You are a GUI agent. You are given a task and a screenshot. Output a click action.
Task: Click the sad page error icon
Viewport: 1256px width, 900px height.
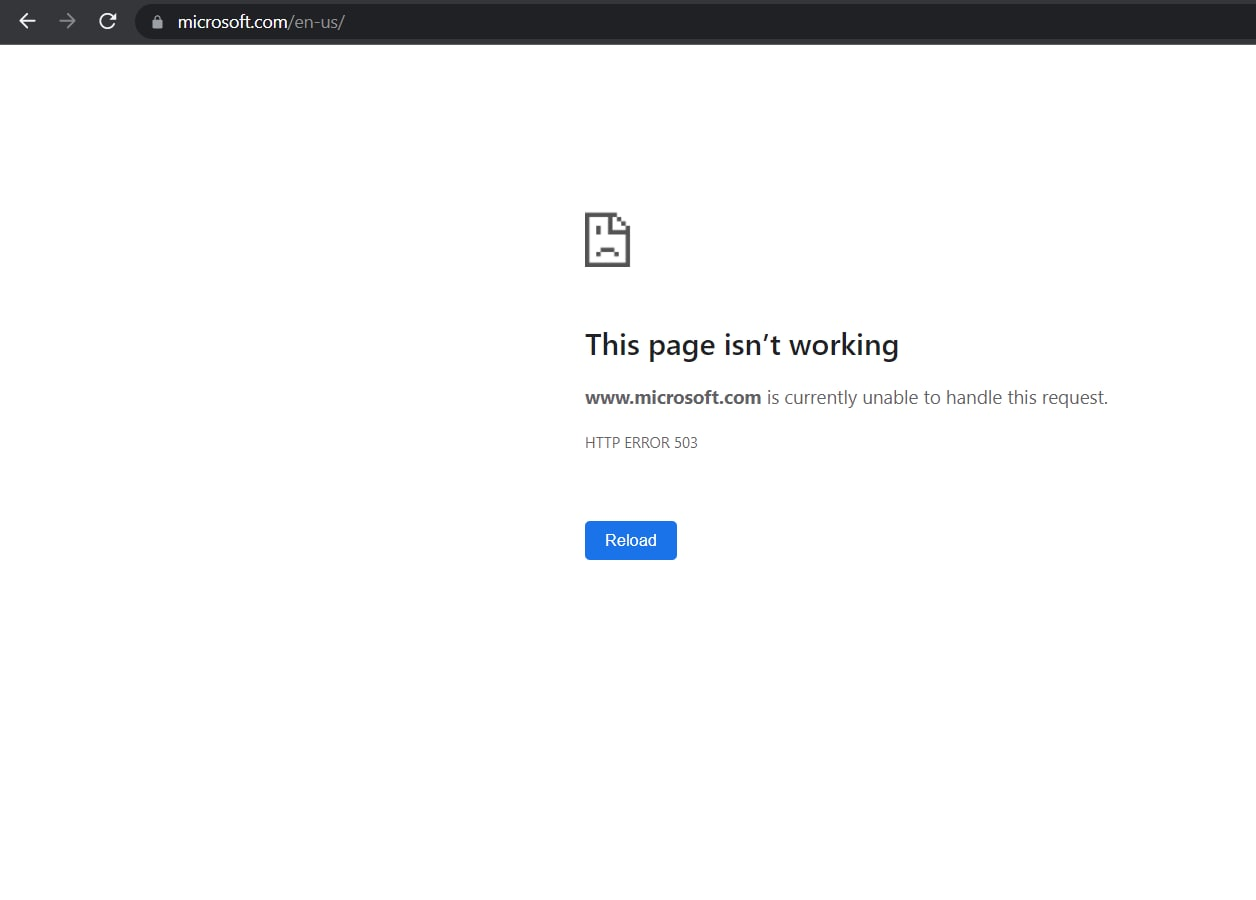(x=607, y=239)
